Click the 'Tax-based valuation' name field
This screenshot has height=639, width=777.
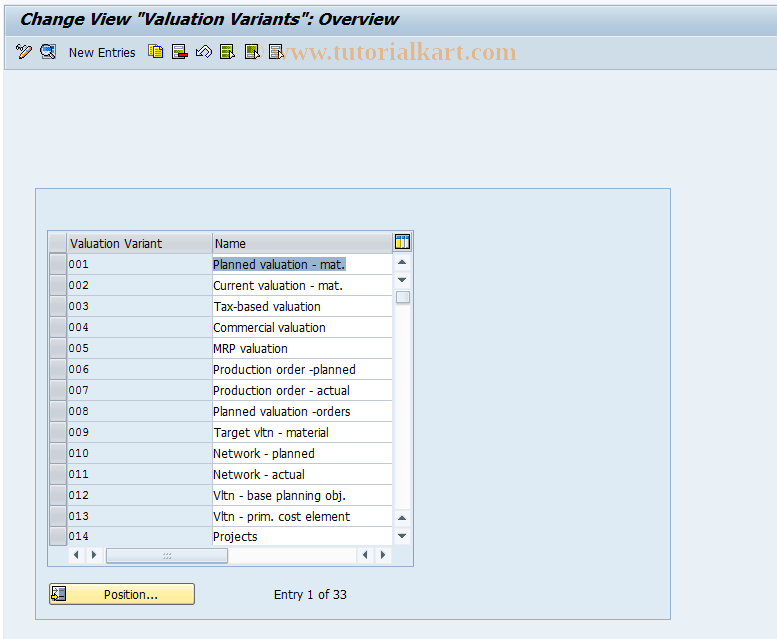[302, 307]
